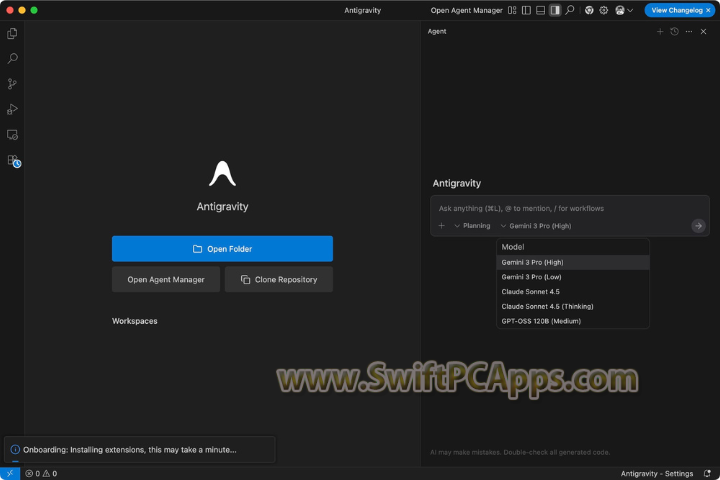The image size is (720, 480).
Task: Click the Open Folder button
Action: click(222, 248)
